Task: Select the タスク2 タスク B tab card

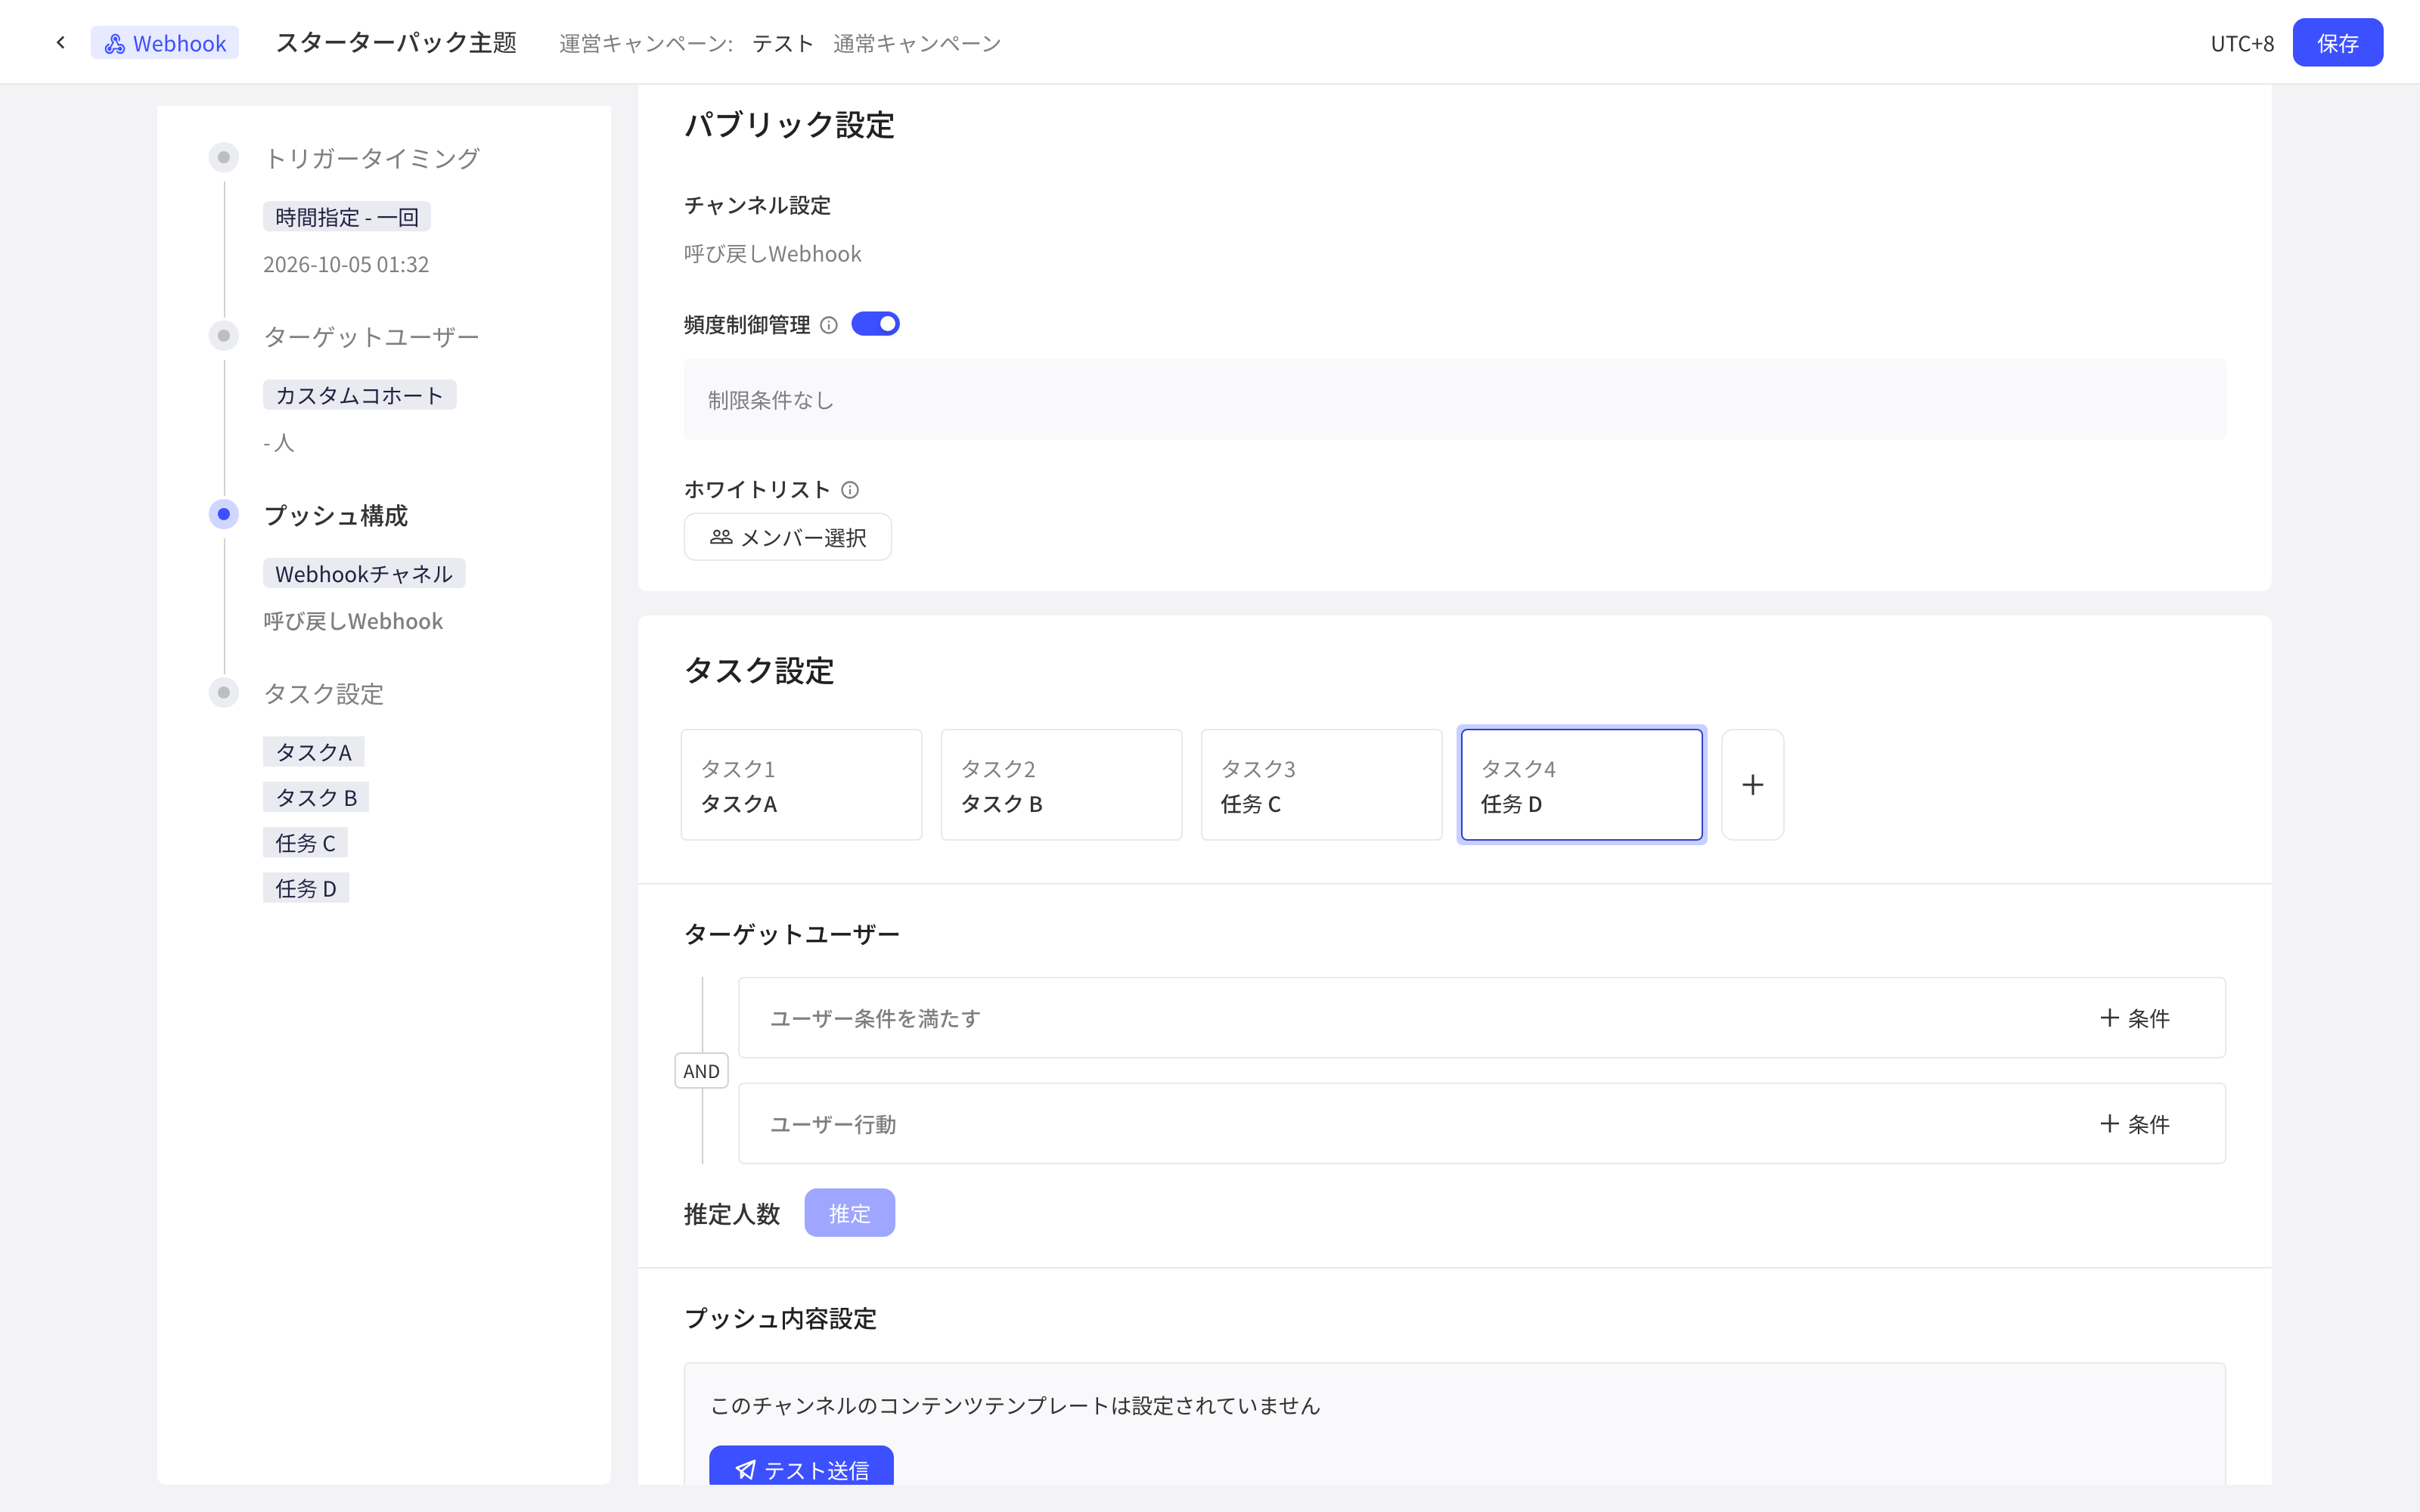Action: click(x=1061, y=785)
